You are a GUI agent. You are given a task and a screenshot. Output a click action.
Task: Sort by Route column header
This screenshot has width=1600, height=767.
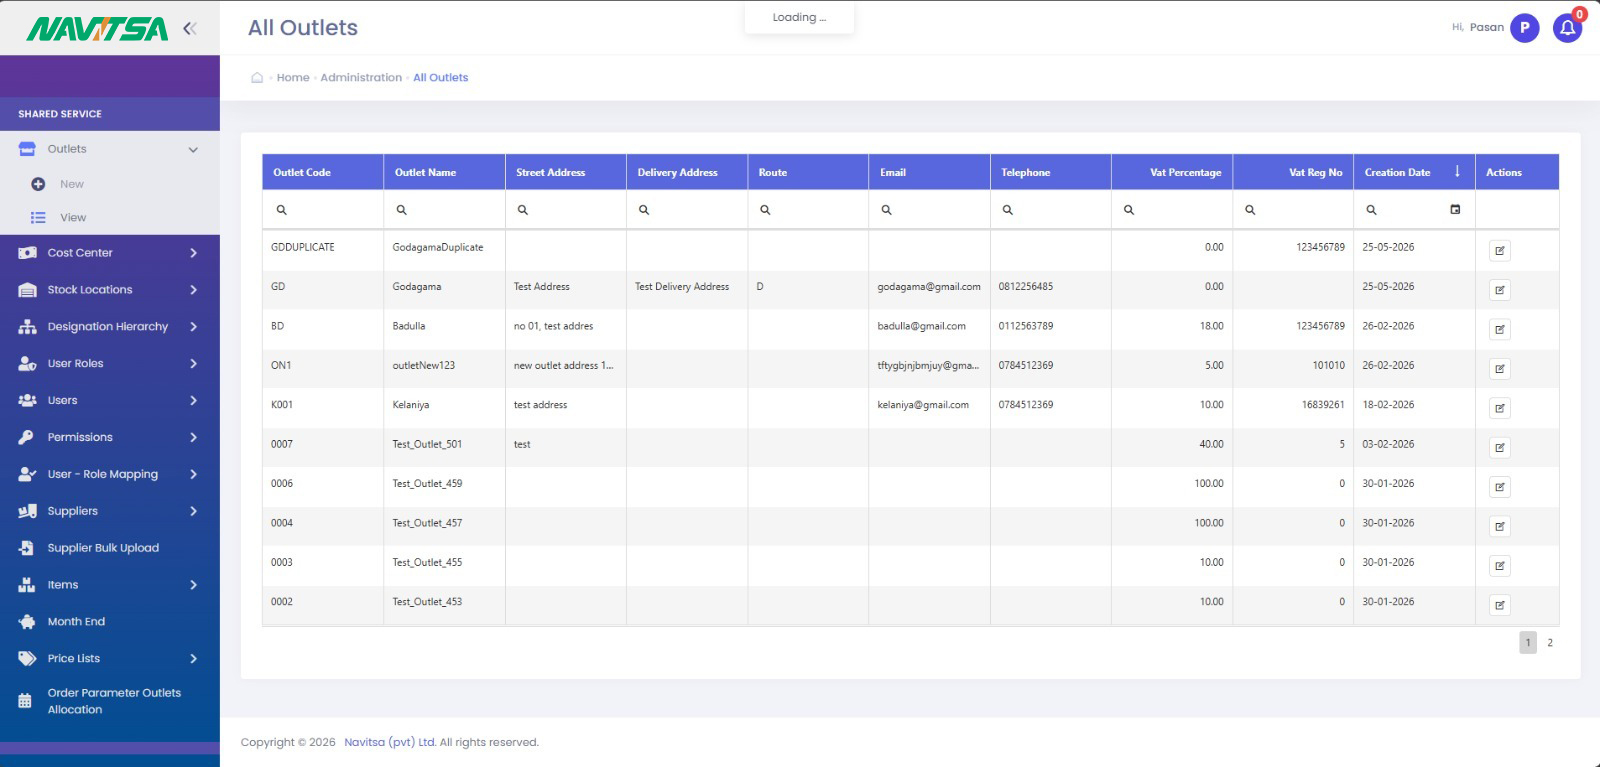[x=808, y=172]
